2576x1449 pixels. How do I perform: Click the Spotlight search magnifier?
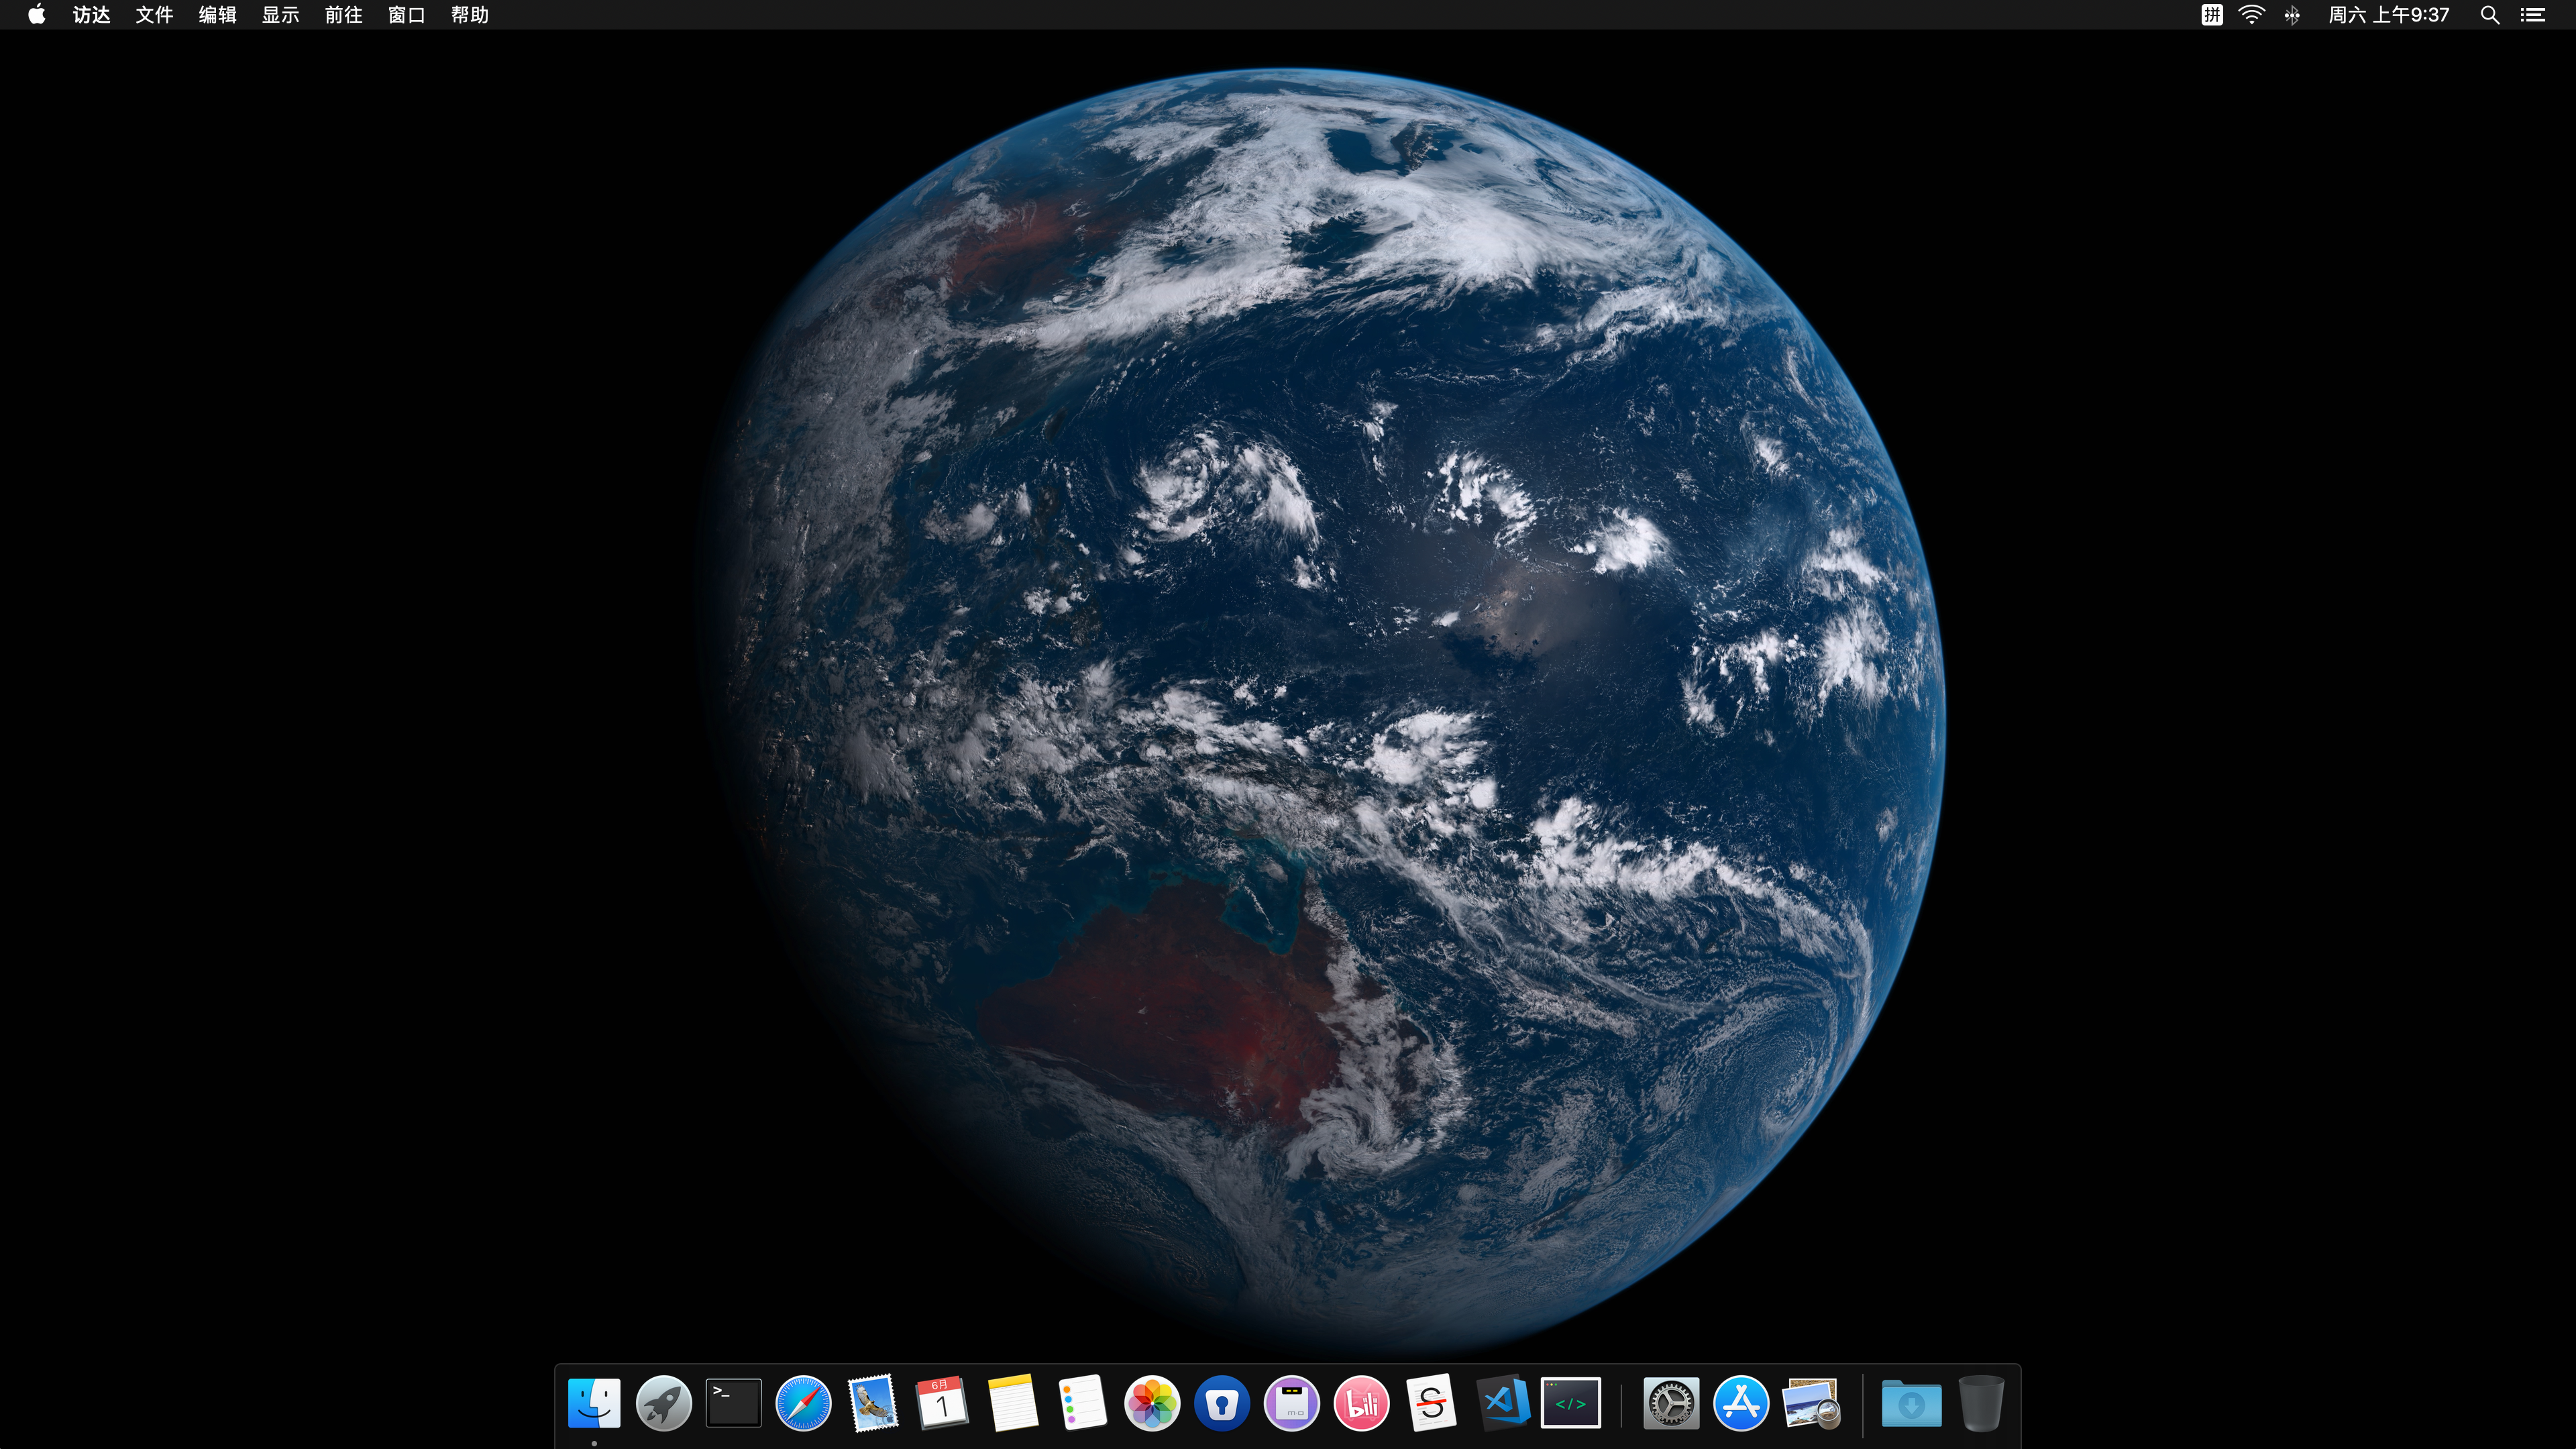click(x=2490, y=15)
